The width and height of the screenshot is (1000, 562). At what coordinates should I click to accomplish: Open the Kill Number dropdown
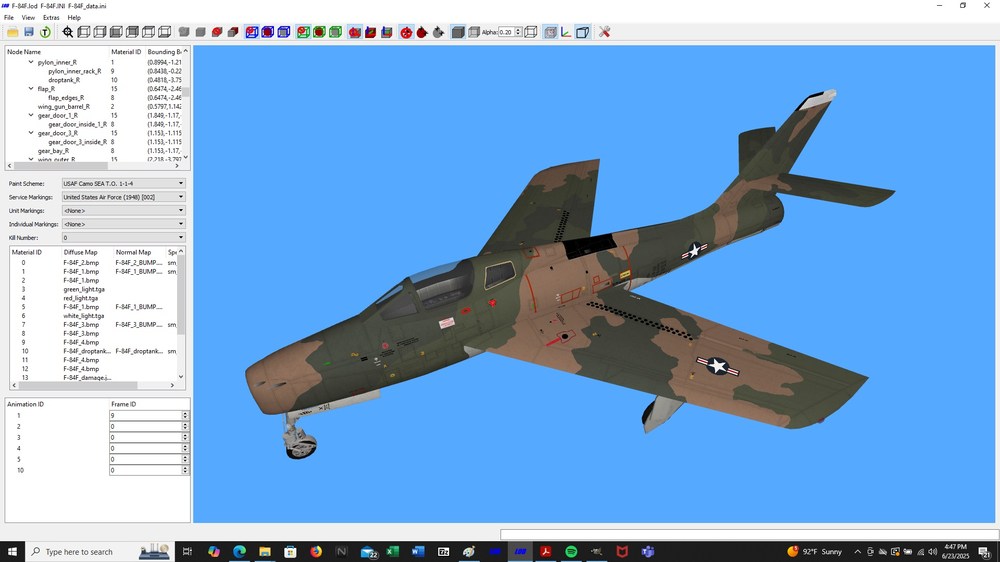pyautogui.click(x=124, y=237)
